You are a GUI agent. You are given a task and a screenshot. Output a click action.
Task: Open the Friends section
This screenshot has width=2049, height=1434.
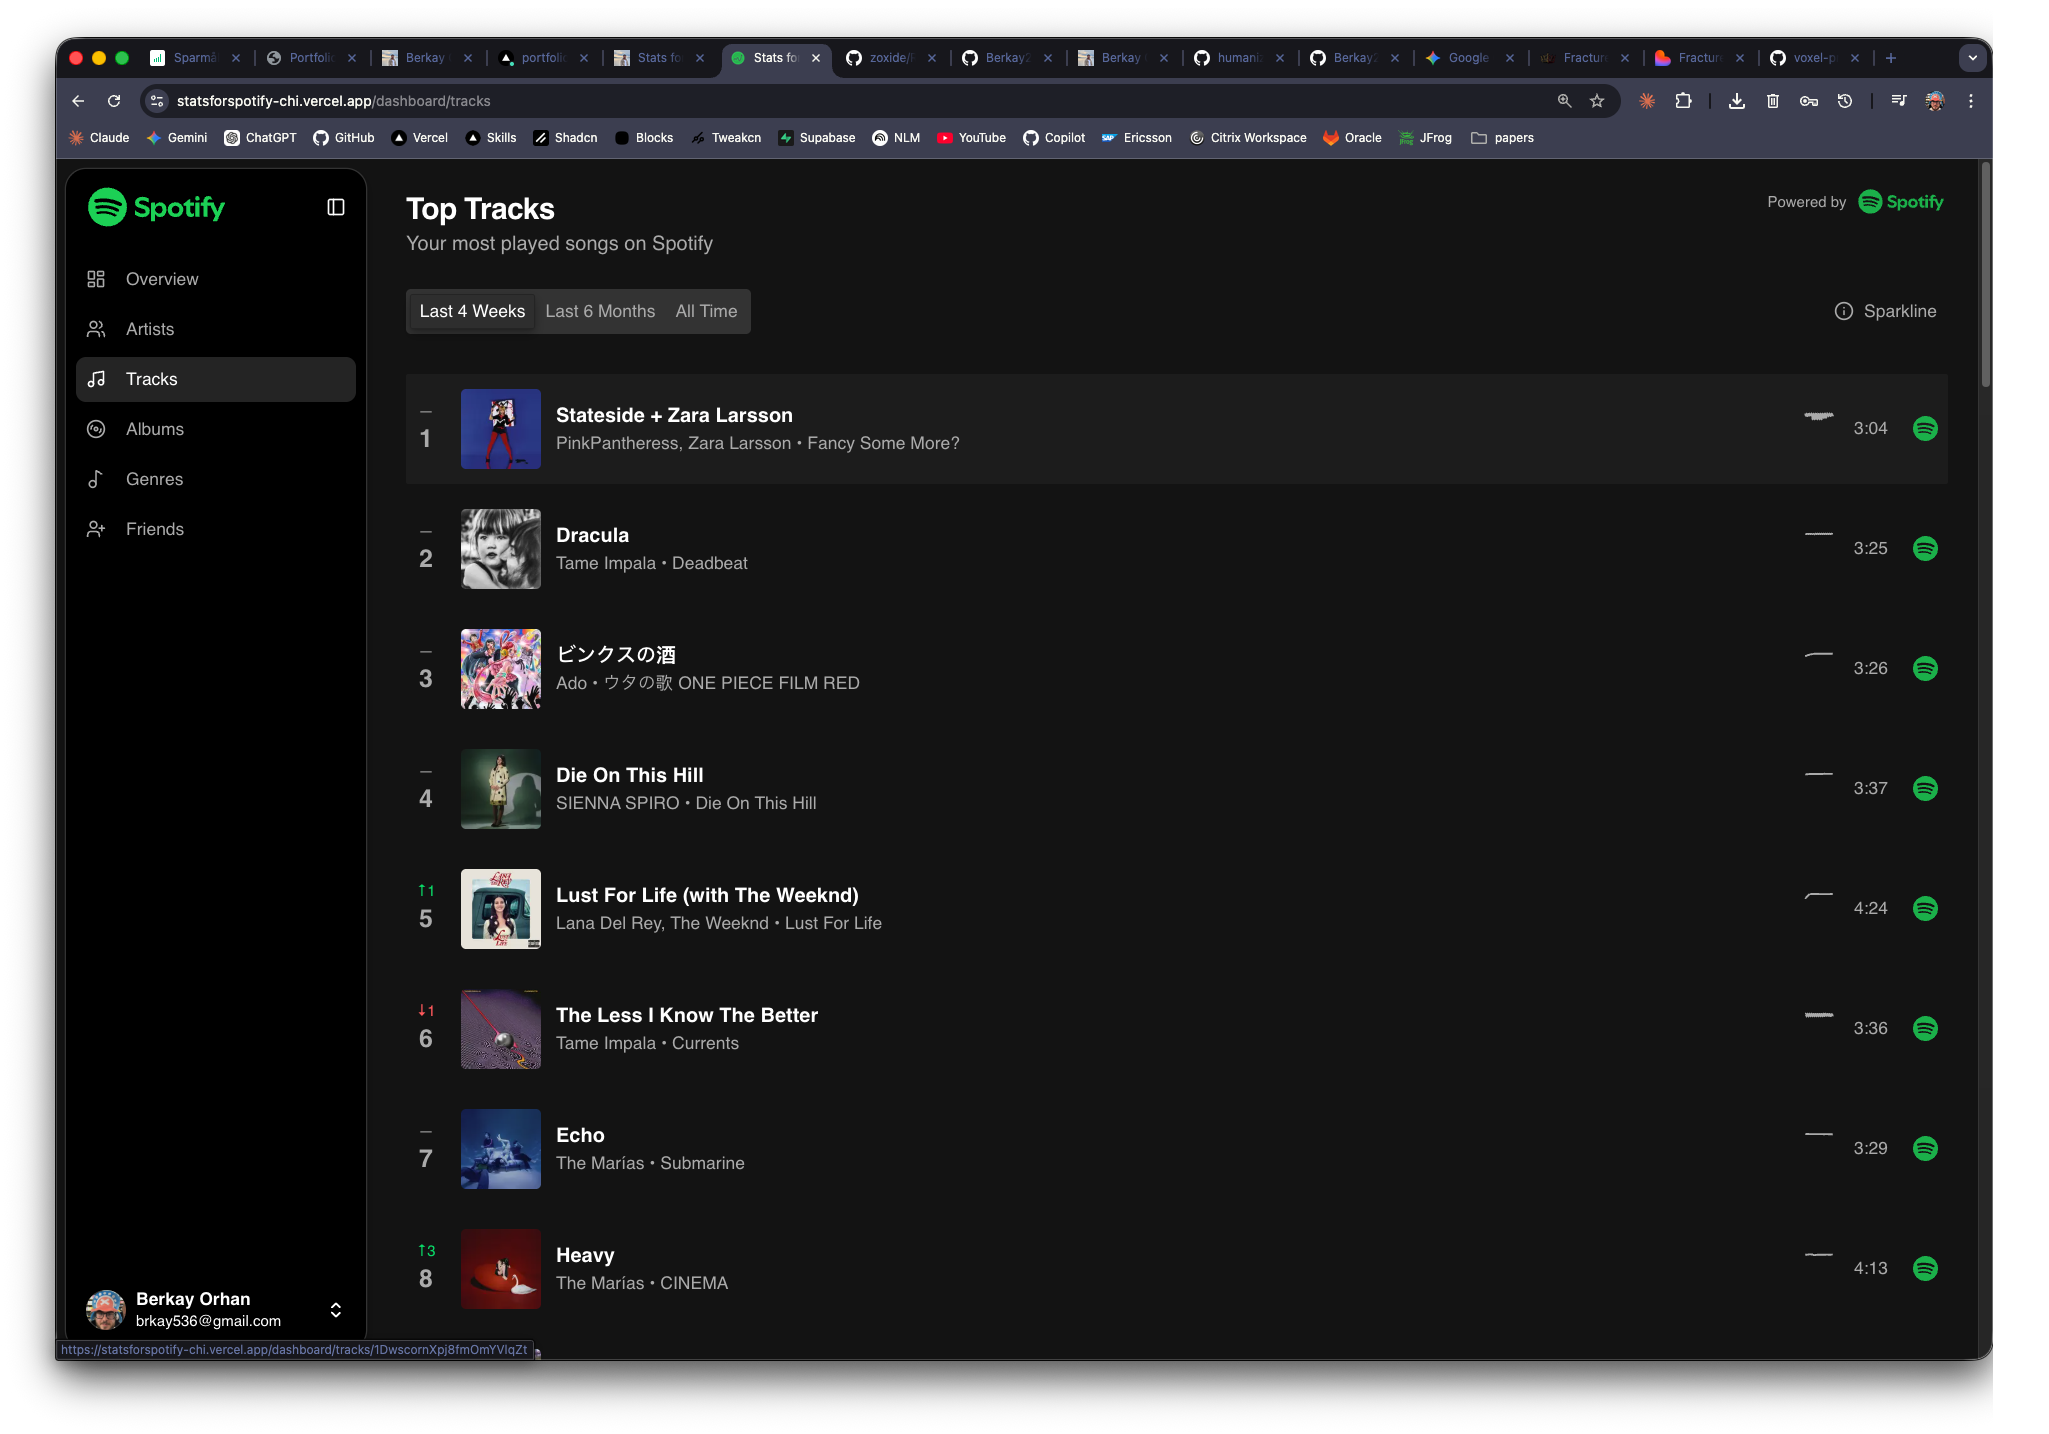155,528
